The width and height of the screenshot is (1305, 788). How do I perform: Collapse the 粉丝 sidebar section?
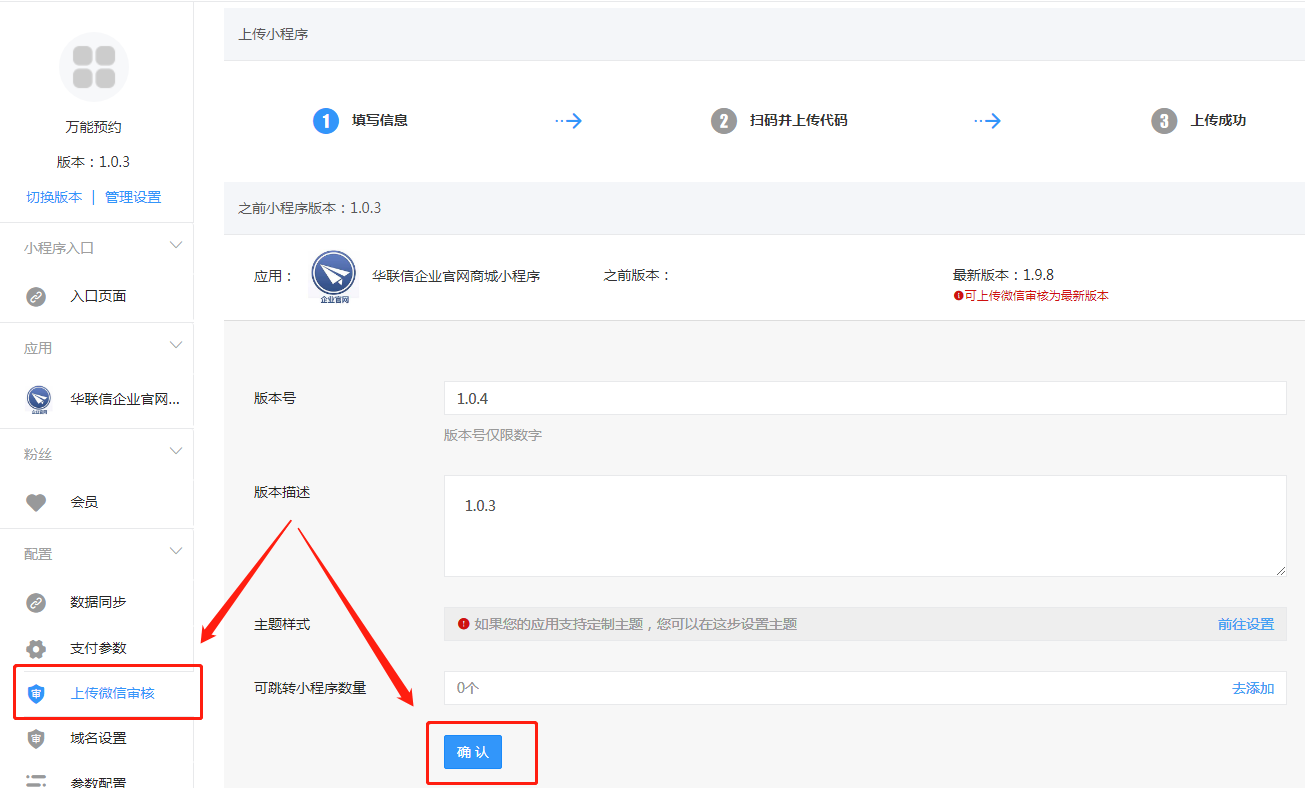(x=176, y=452)
